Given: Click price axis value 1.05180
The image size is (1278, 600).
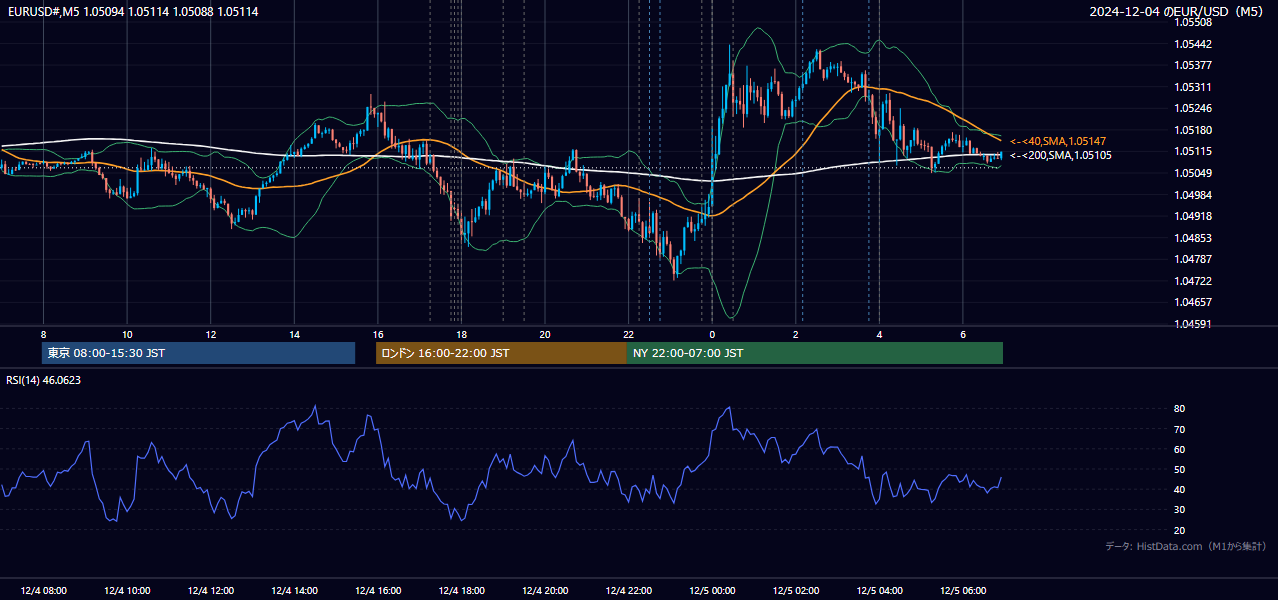Looking at the screenshot, I should click(1192, 130).
